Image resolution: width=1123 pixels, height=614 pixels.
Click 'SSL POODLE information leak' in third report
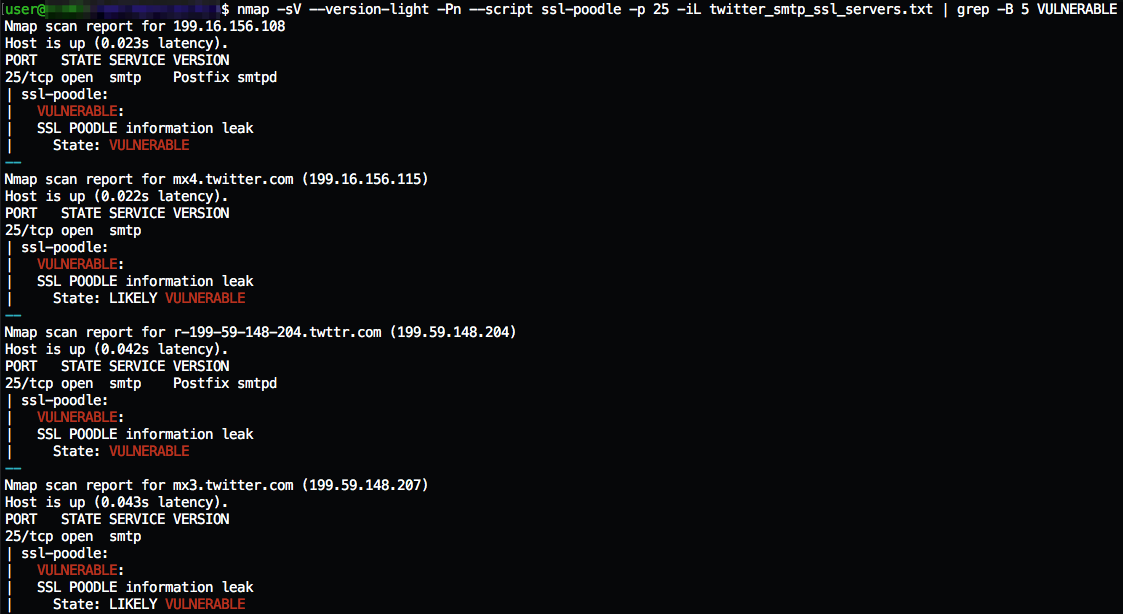click(145, 434)
